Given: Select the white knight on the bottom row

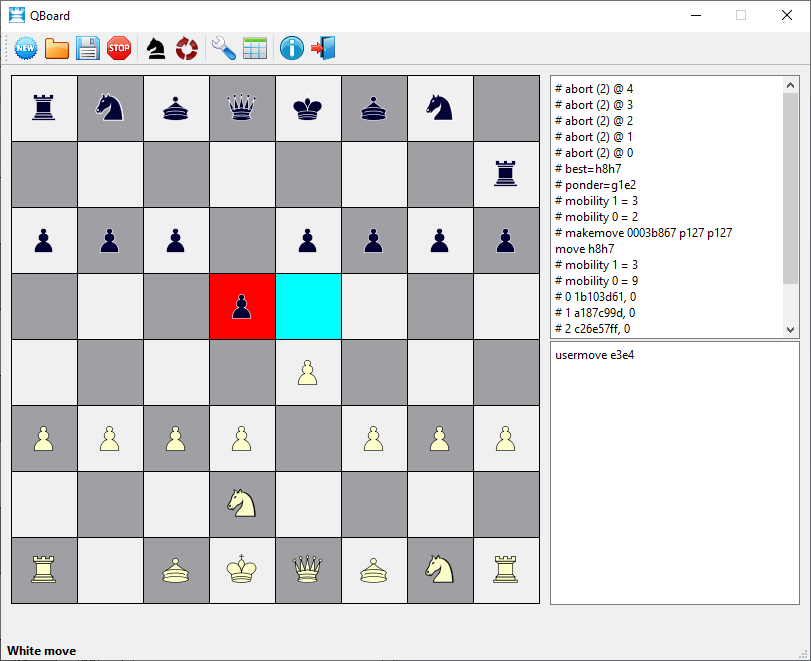Looking at the screenshot, I should pos(440,570).
